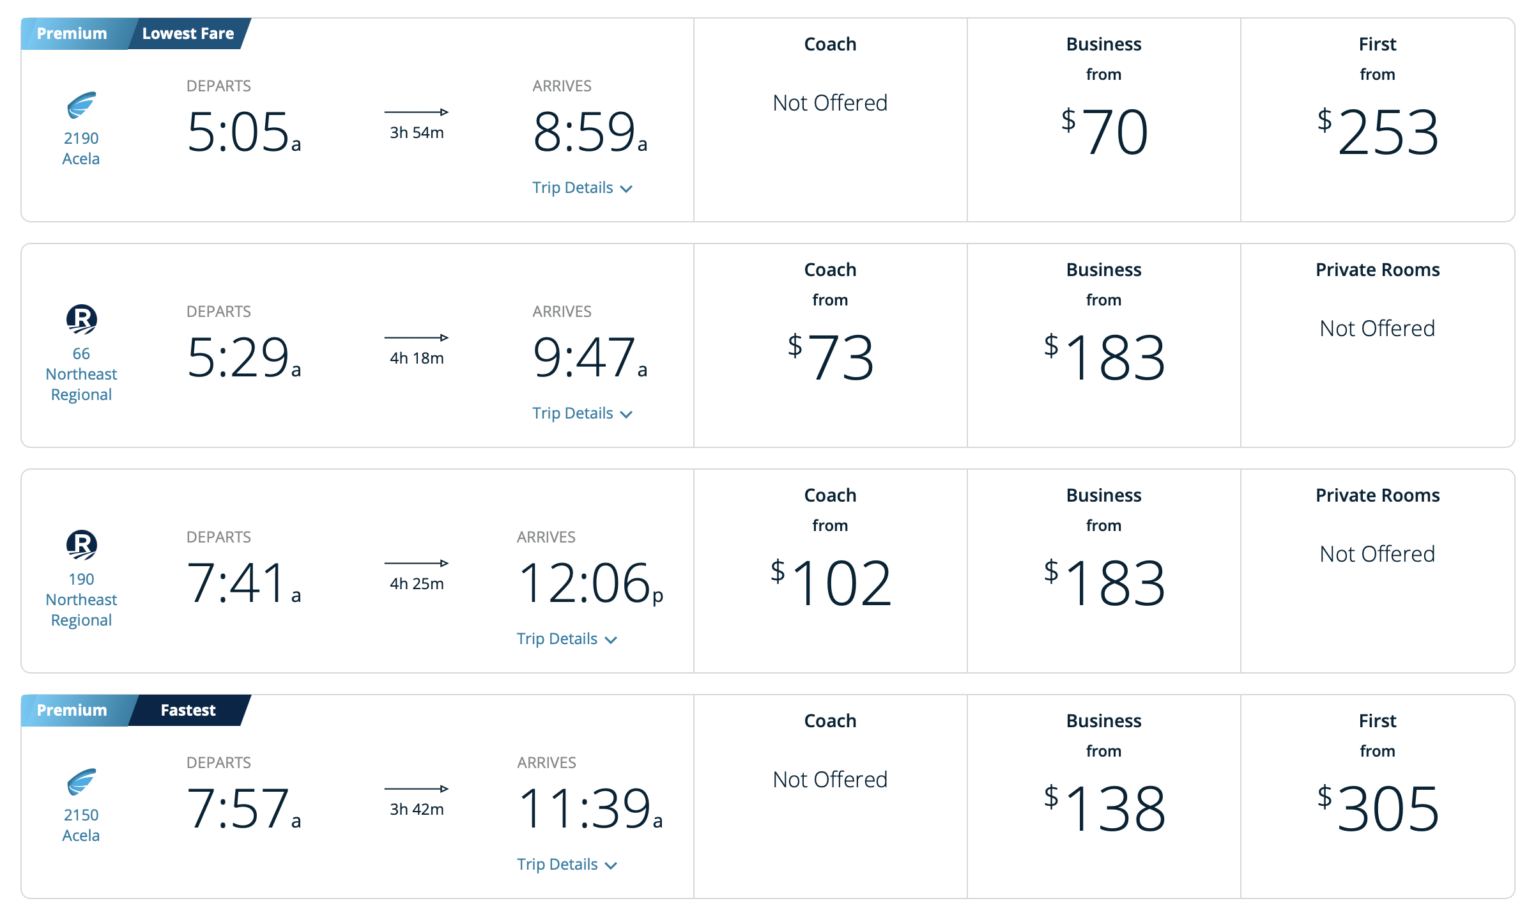
Task: Select the $305 First class fare
Action: (x=1377, y=808)
